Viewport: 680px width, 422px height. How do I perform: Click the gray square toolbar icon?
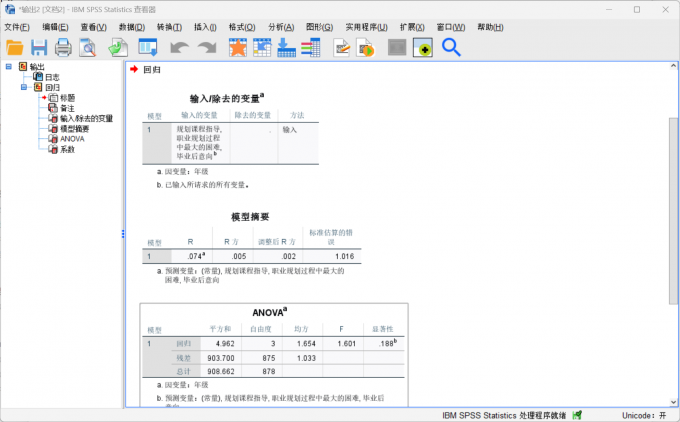(x=397, y=47)
